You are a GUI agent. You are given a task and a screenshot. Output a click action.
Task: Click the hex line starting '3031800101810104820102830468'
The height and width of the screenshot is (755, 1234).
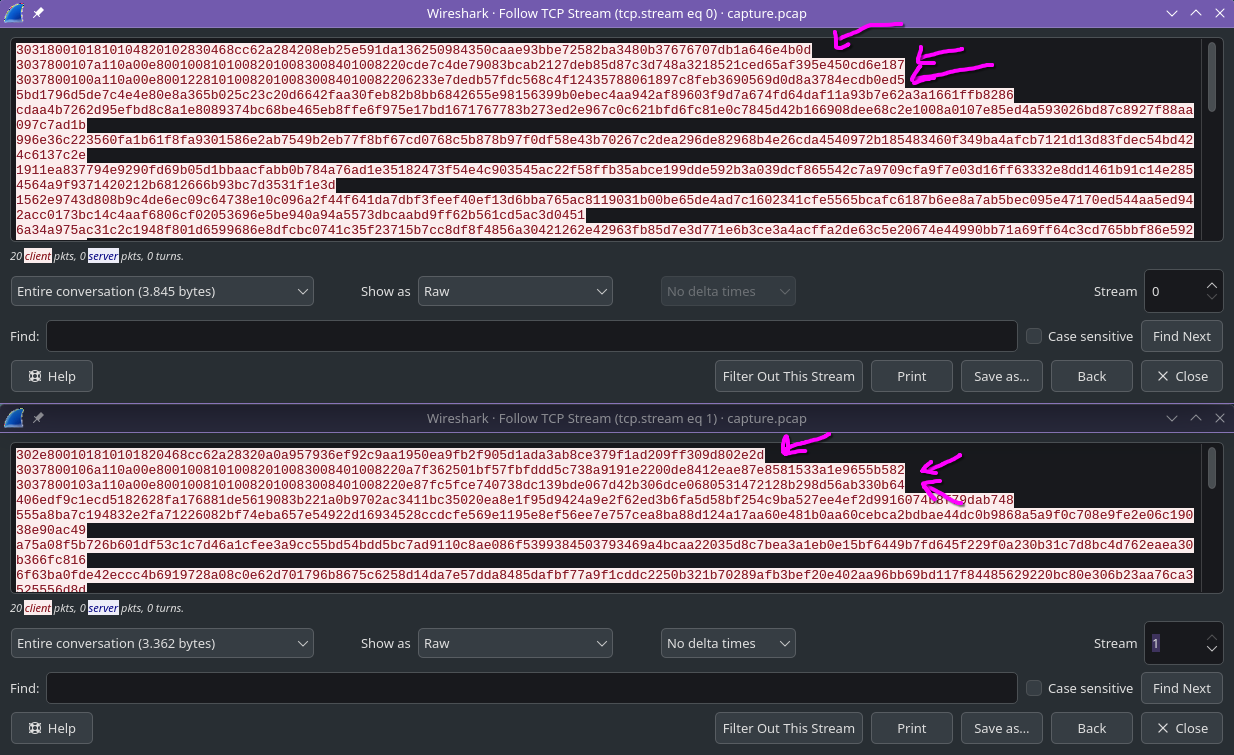[414, 48]
